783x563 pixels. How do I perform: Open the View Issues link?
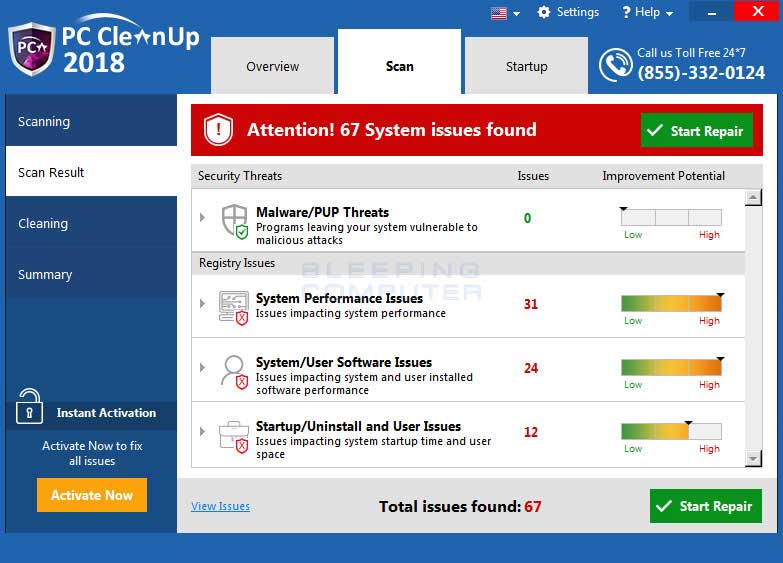click(220, 506)
